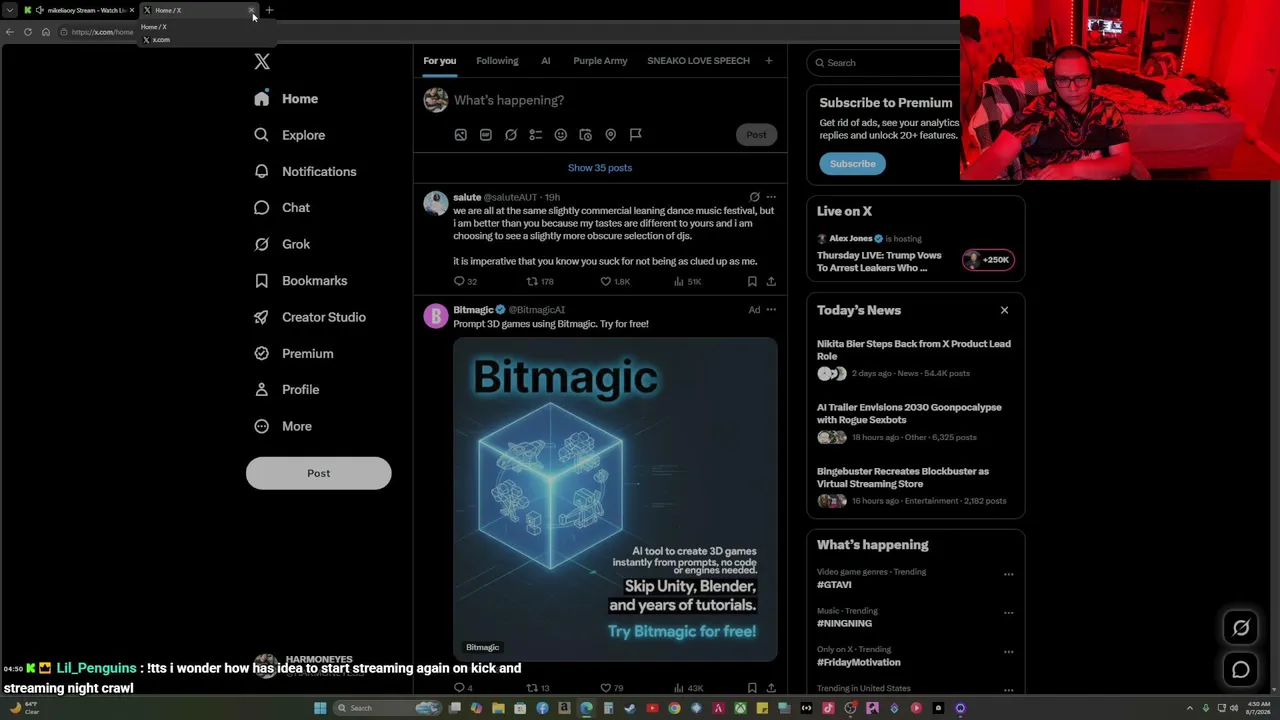
Task: Click Show 35 posts link
Action: coord(600,168)
